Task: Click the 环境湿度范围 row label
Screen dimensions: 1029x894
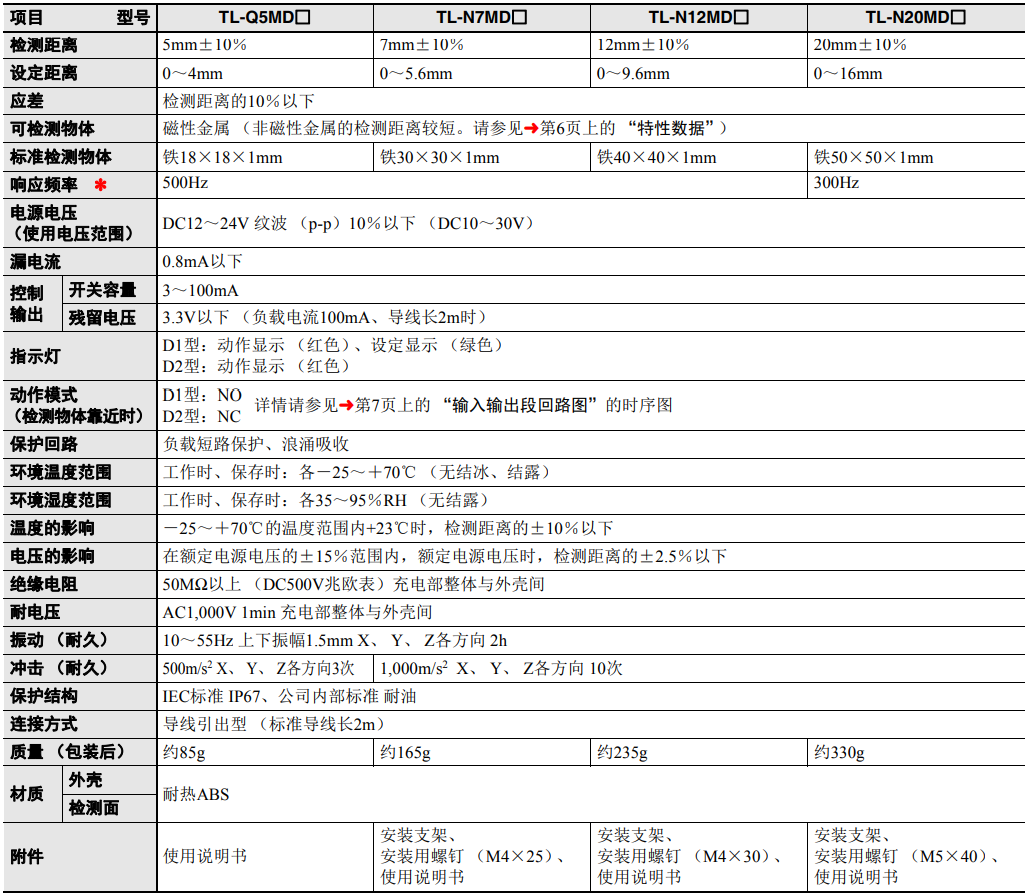Action: point(61,500)
